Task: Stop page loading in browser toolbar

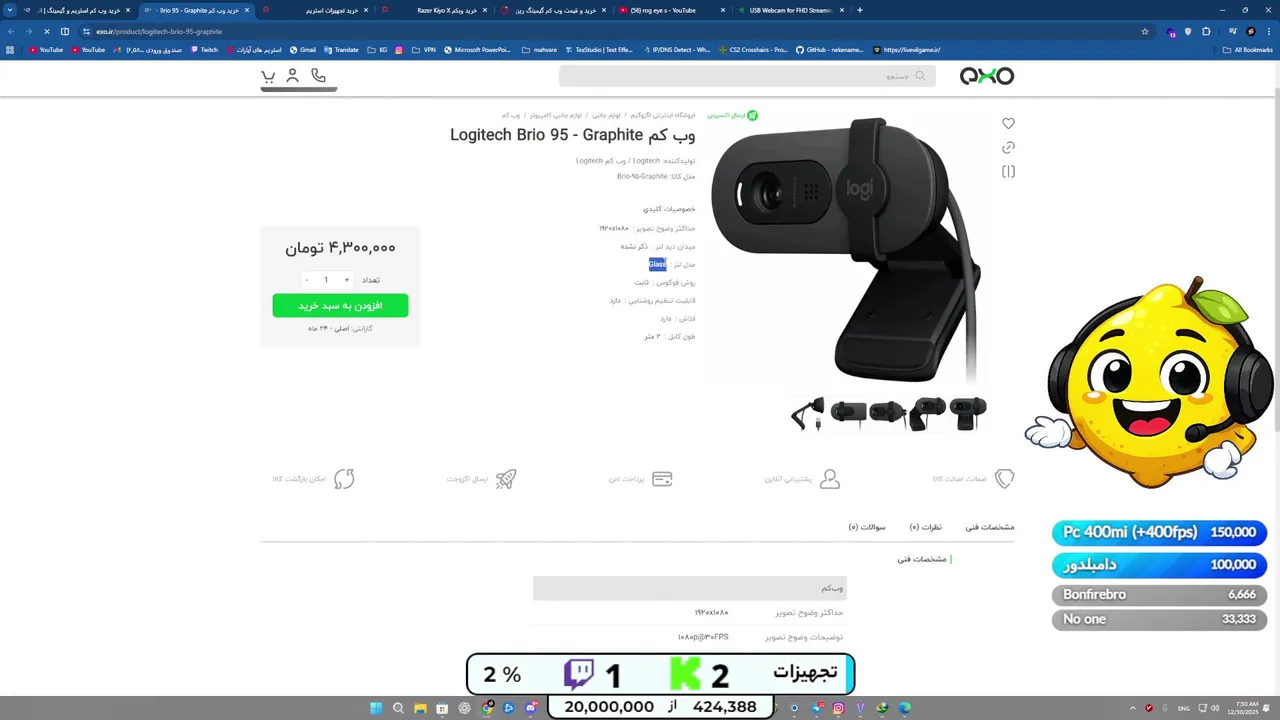Action: 46,32
